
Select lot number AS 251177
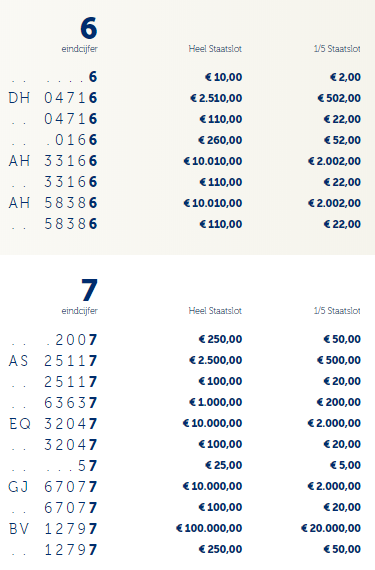pos(53,361)
